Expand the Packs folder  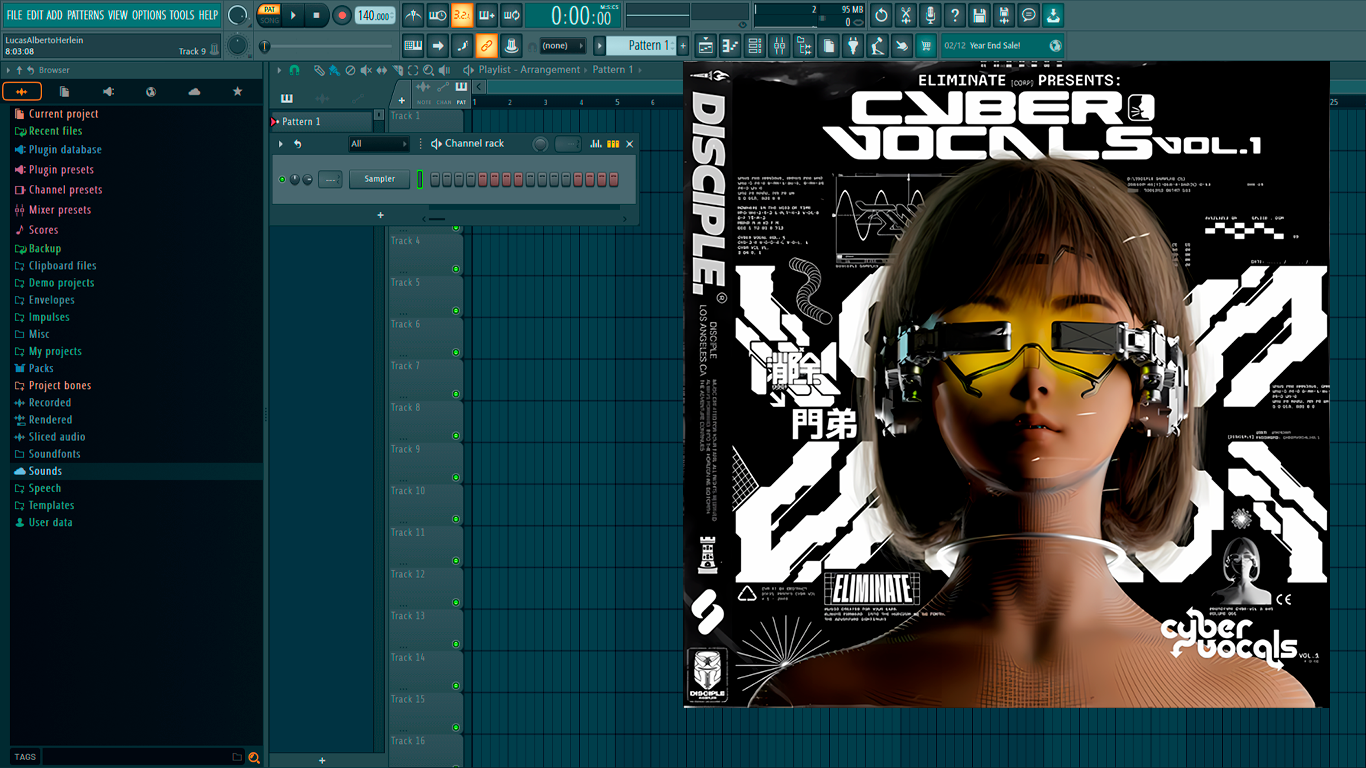coord(41,368)
